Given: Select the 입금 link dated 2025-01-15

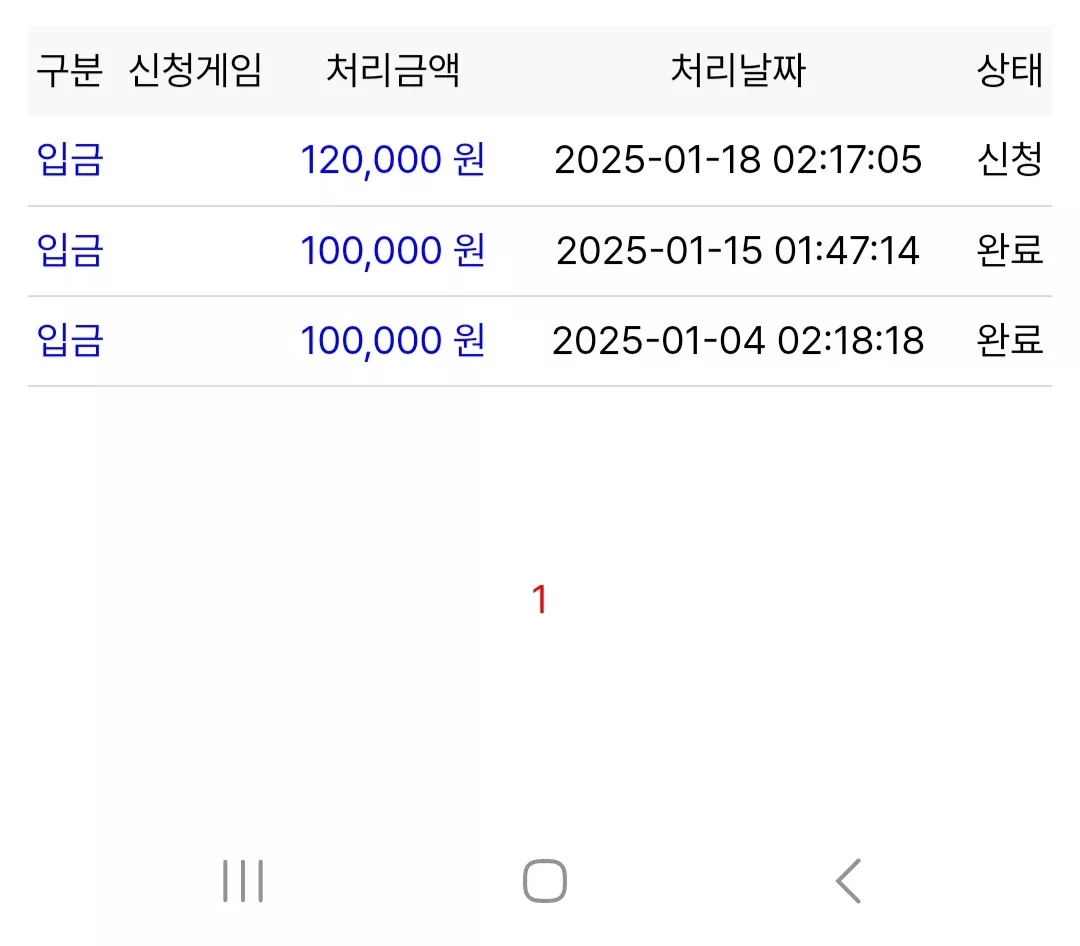Looking at the screenshot, I should point(70,250).
